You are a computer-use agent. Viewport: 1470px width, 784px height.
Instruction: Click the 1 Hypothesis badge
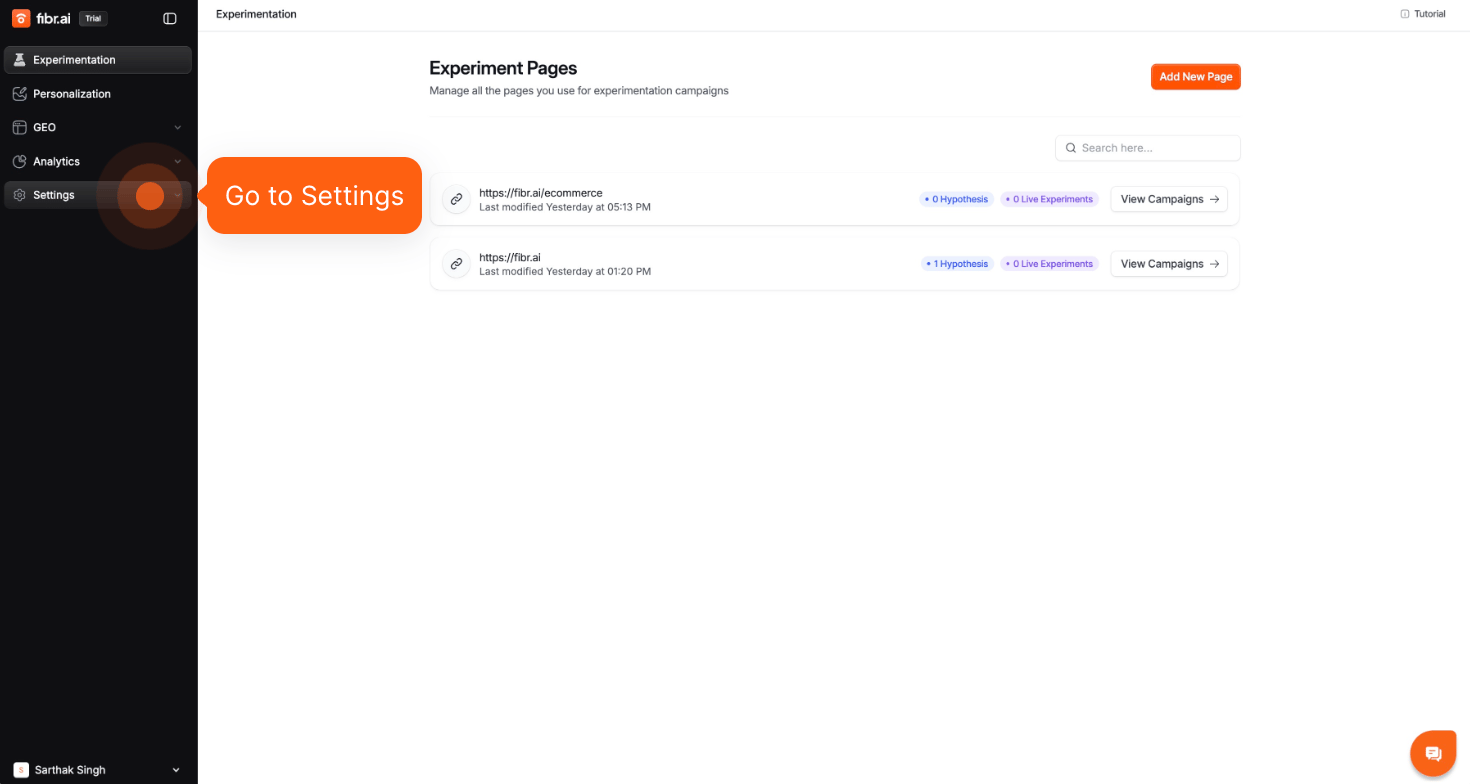[x=957, y=264]
